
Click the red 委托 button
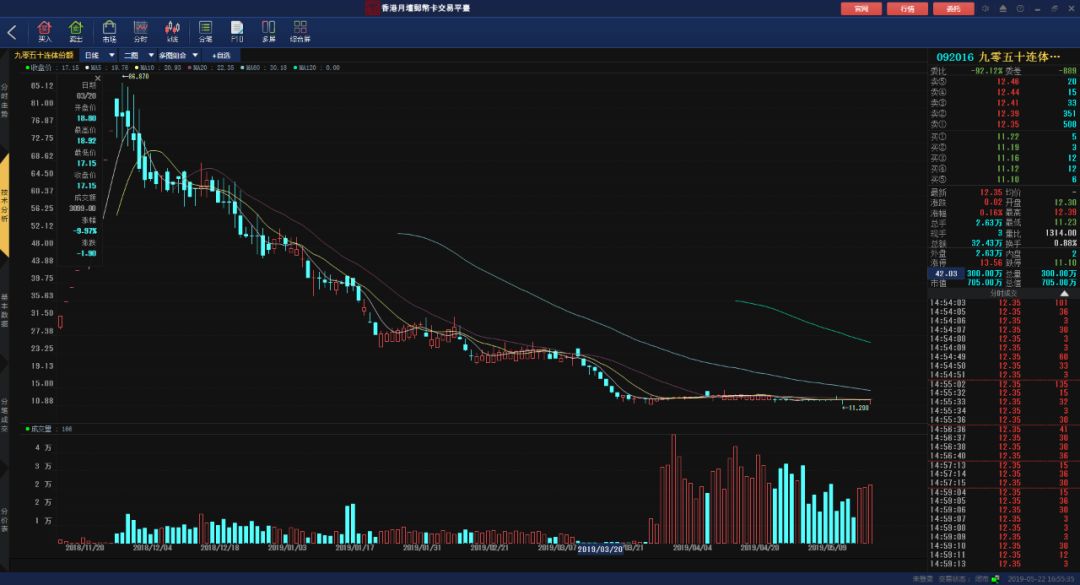pyautogui.click(x=953, y=8)
